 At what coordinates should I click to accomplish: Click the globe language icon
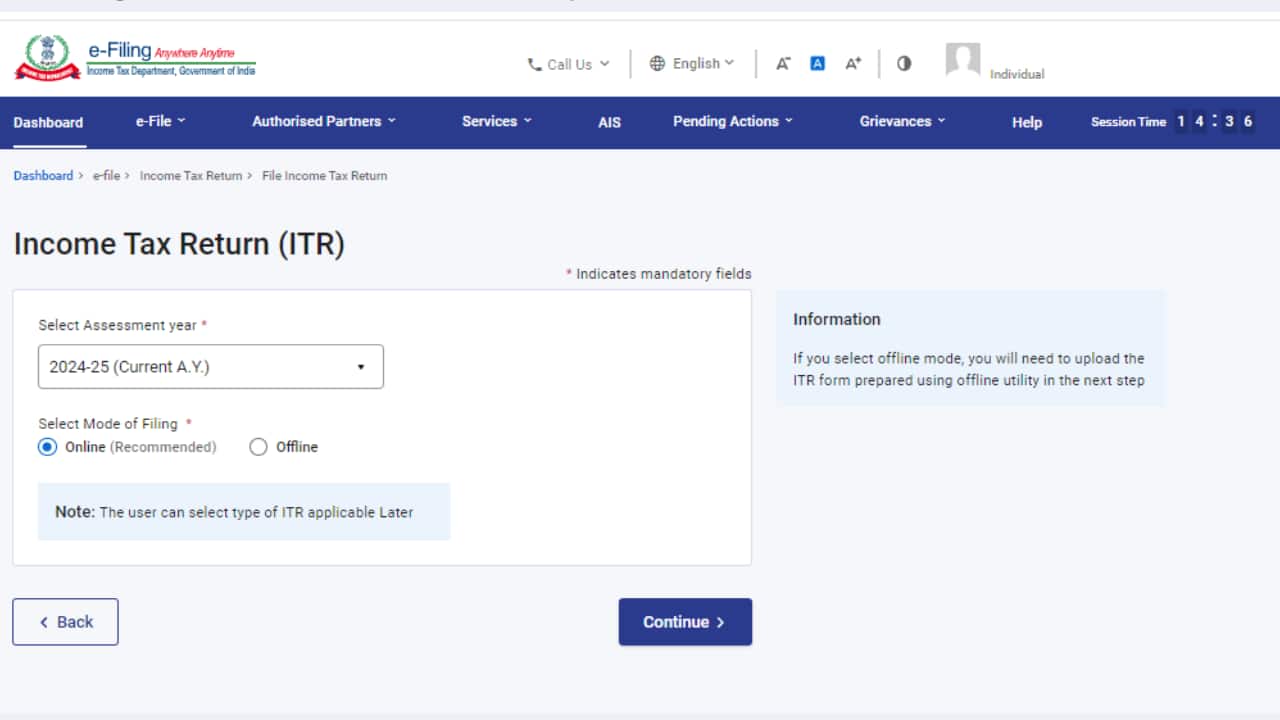tap(657, 64)
